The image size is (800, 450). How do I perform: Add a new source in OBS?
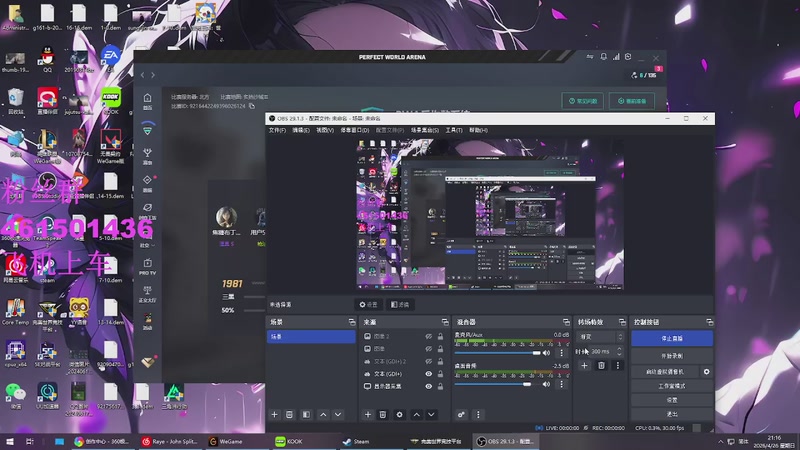click(368, 415)
